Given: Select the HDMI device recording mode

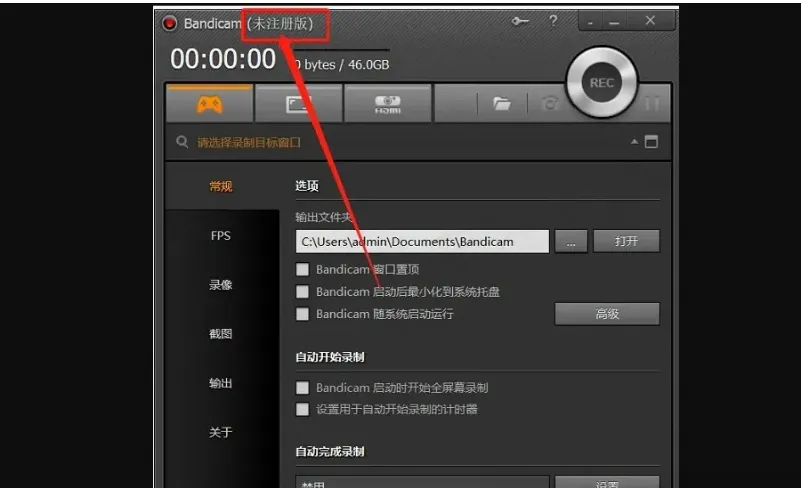Looking at the screenshot, I should point(388,104).
